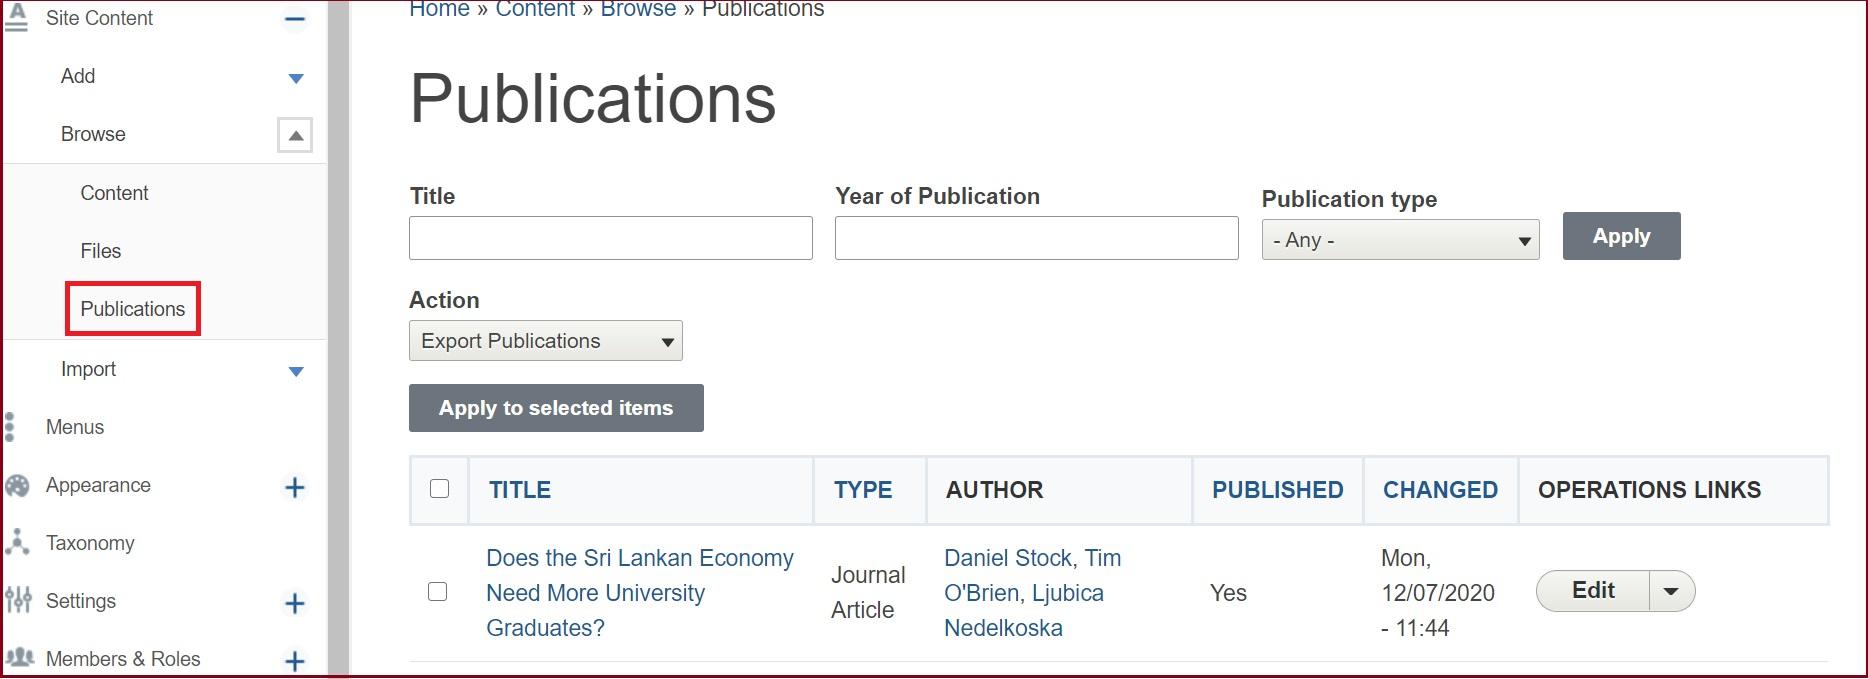Open the Export Publications action dropdown
1868x679 pixels.
pyautogui.click(x=545, y=341)
